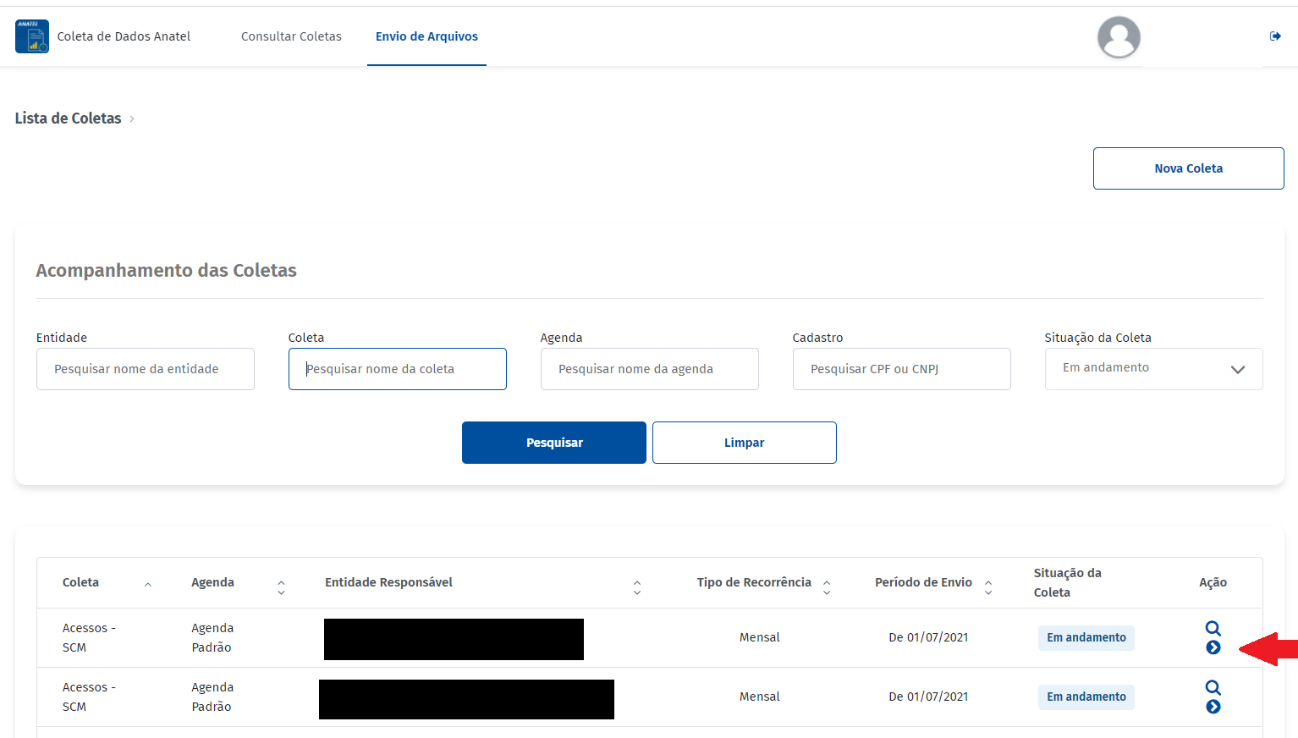Sort table by Agenda column arrows
The image size is (1298, 738).
click(281, 587)
